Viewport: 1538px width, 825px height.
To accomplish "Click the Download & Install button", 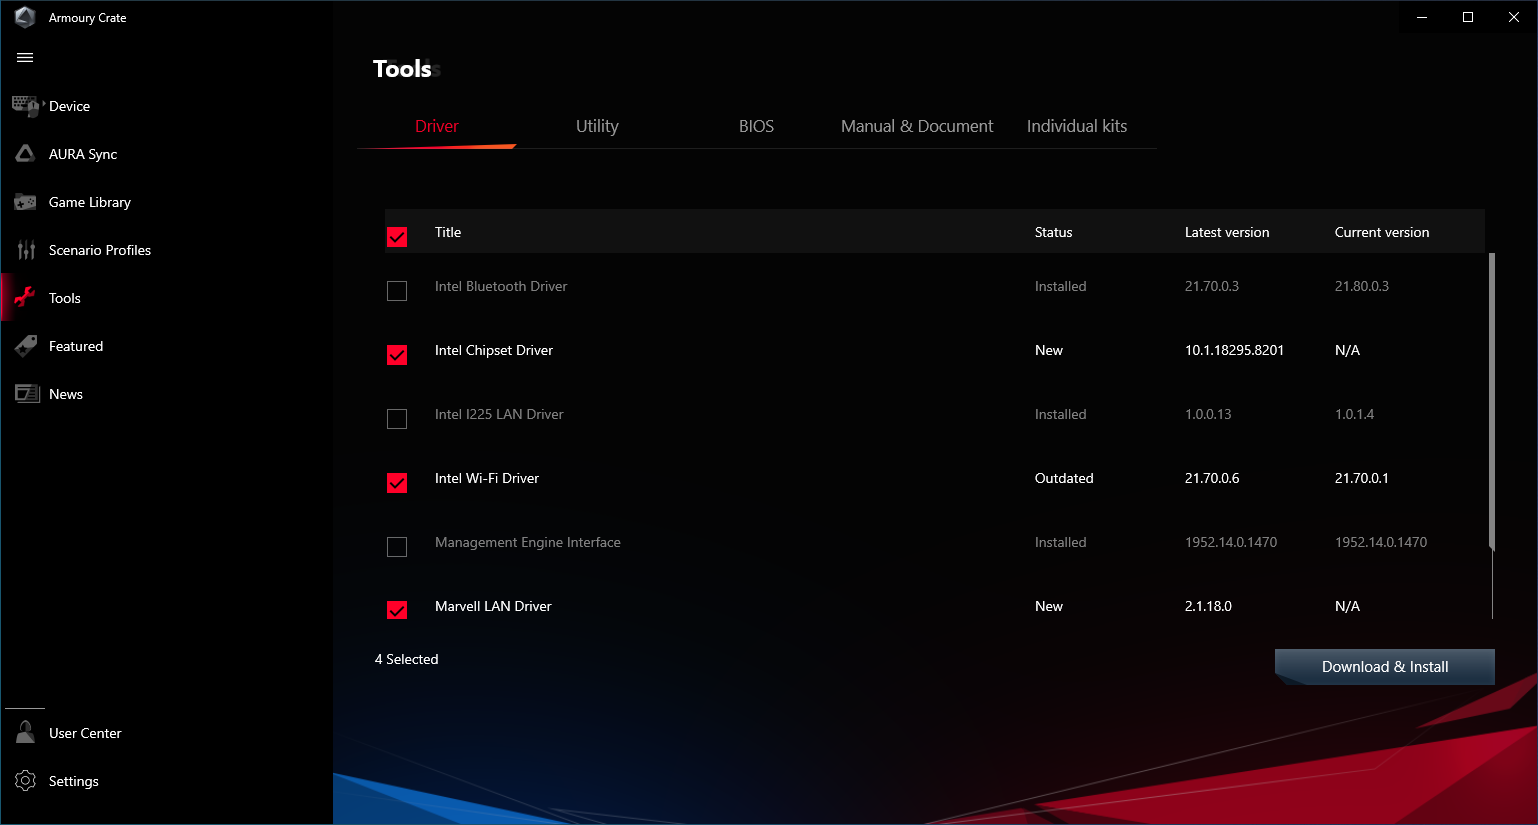I will [1385, 667].
